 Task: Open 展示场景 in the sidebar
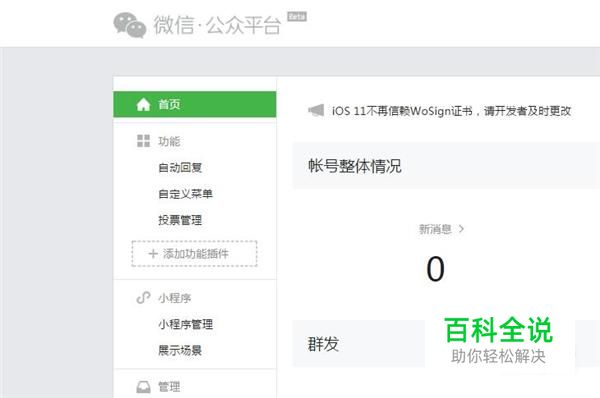click(x=180, y=350)
